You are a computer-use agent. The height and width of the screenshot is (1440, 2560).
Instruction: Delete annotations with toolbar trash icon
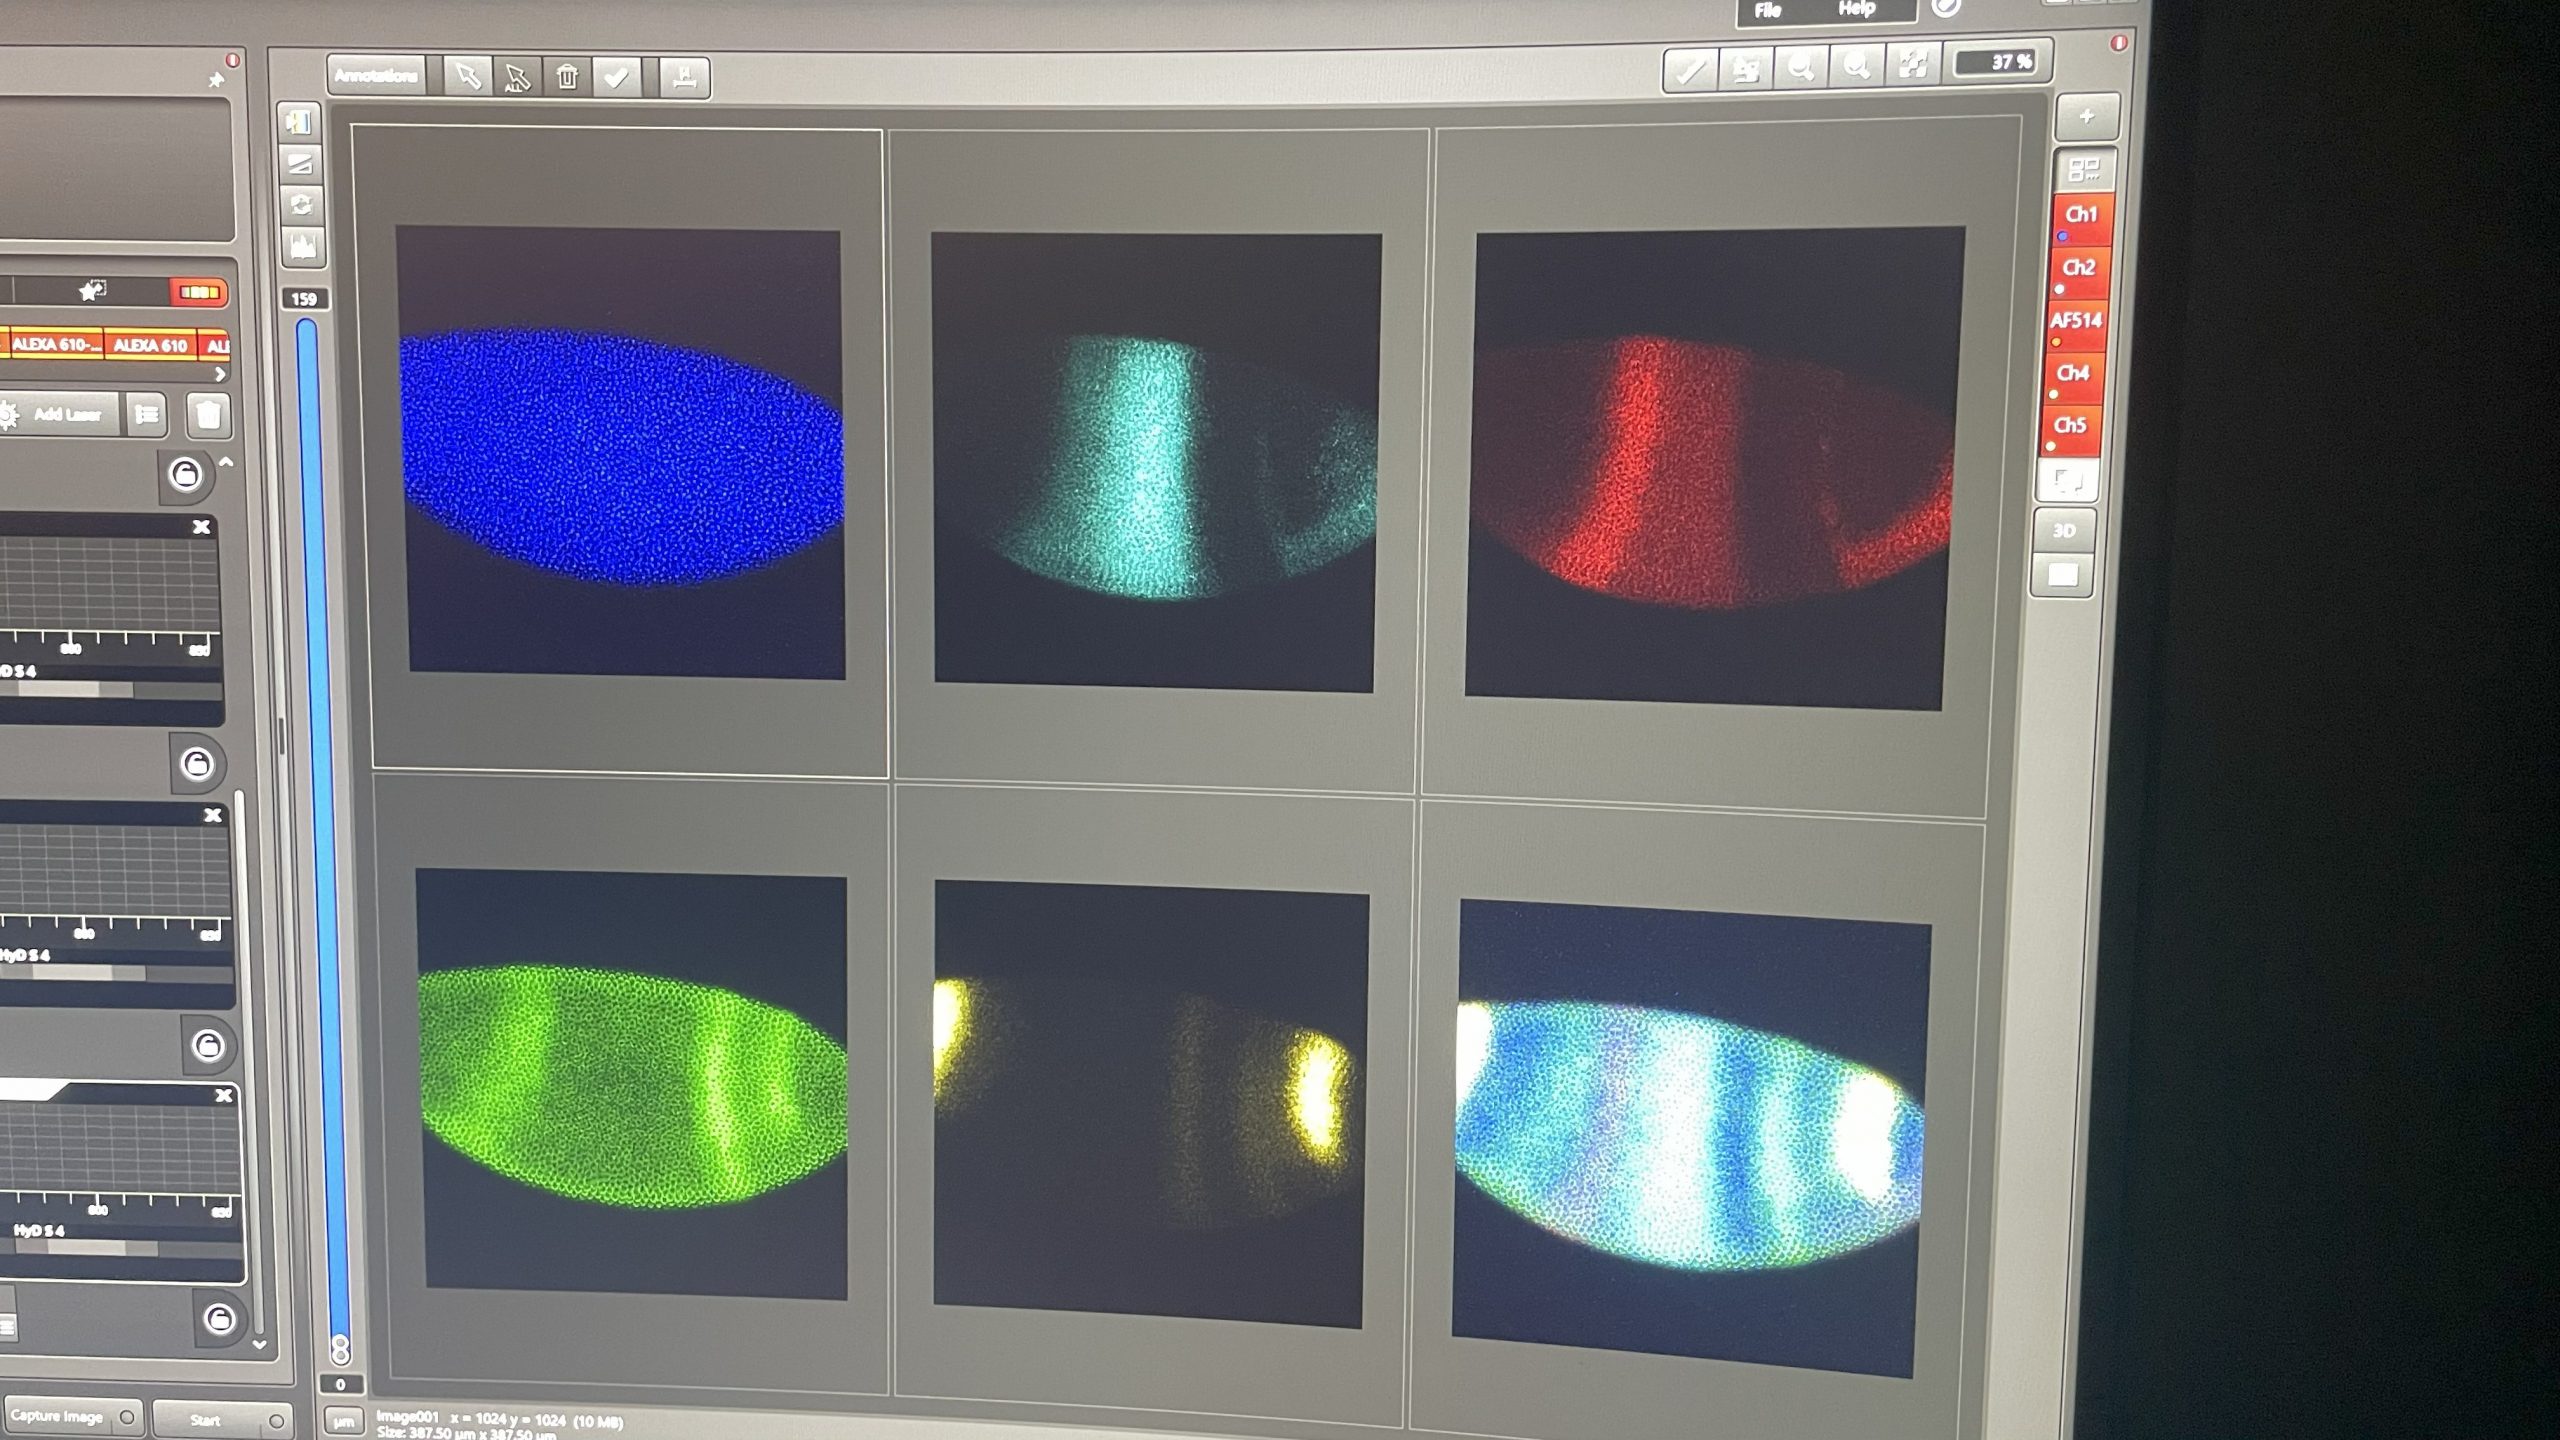567,77
